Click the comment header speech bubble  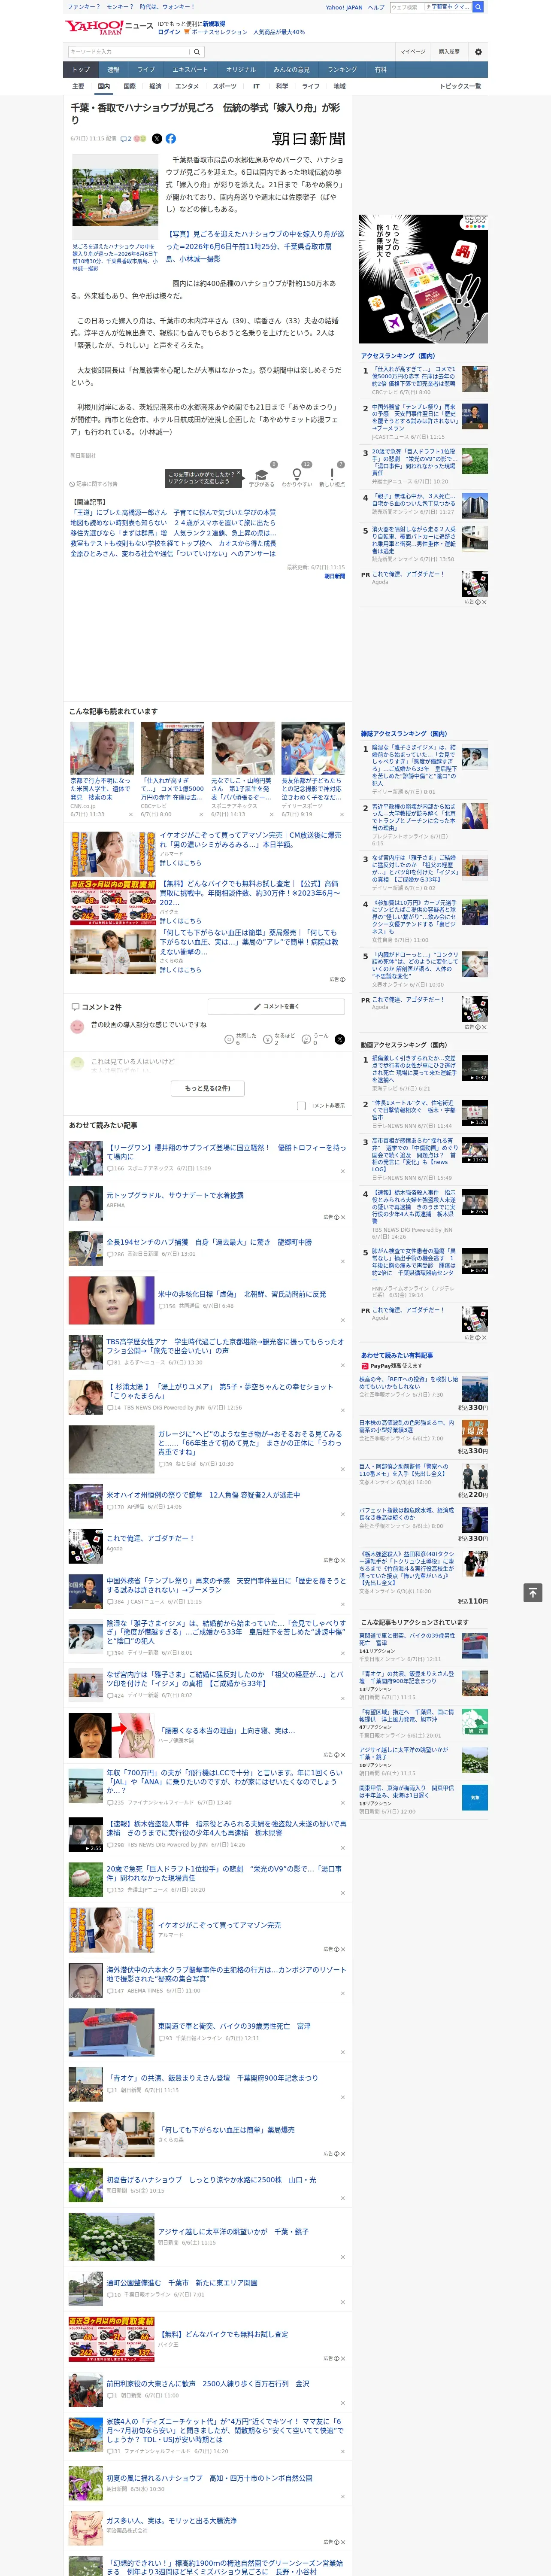(x=75, y=1007)
